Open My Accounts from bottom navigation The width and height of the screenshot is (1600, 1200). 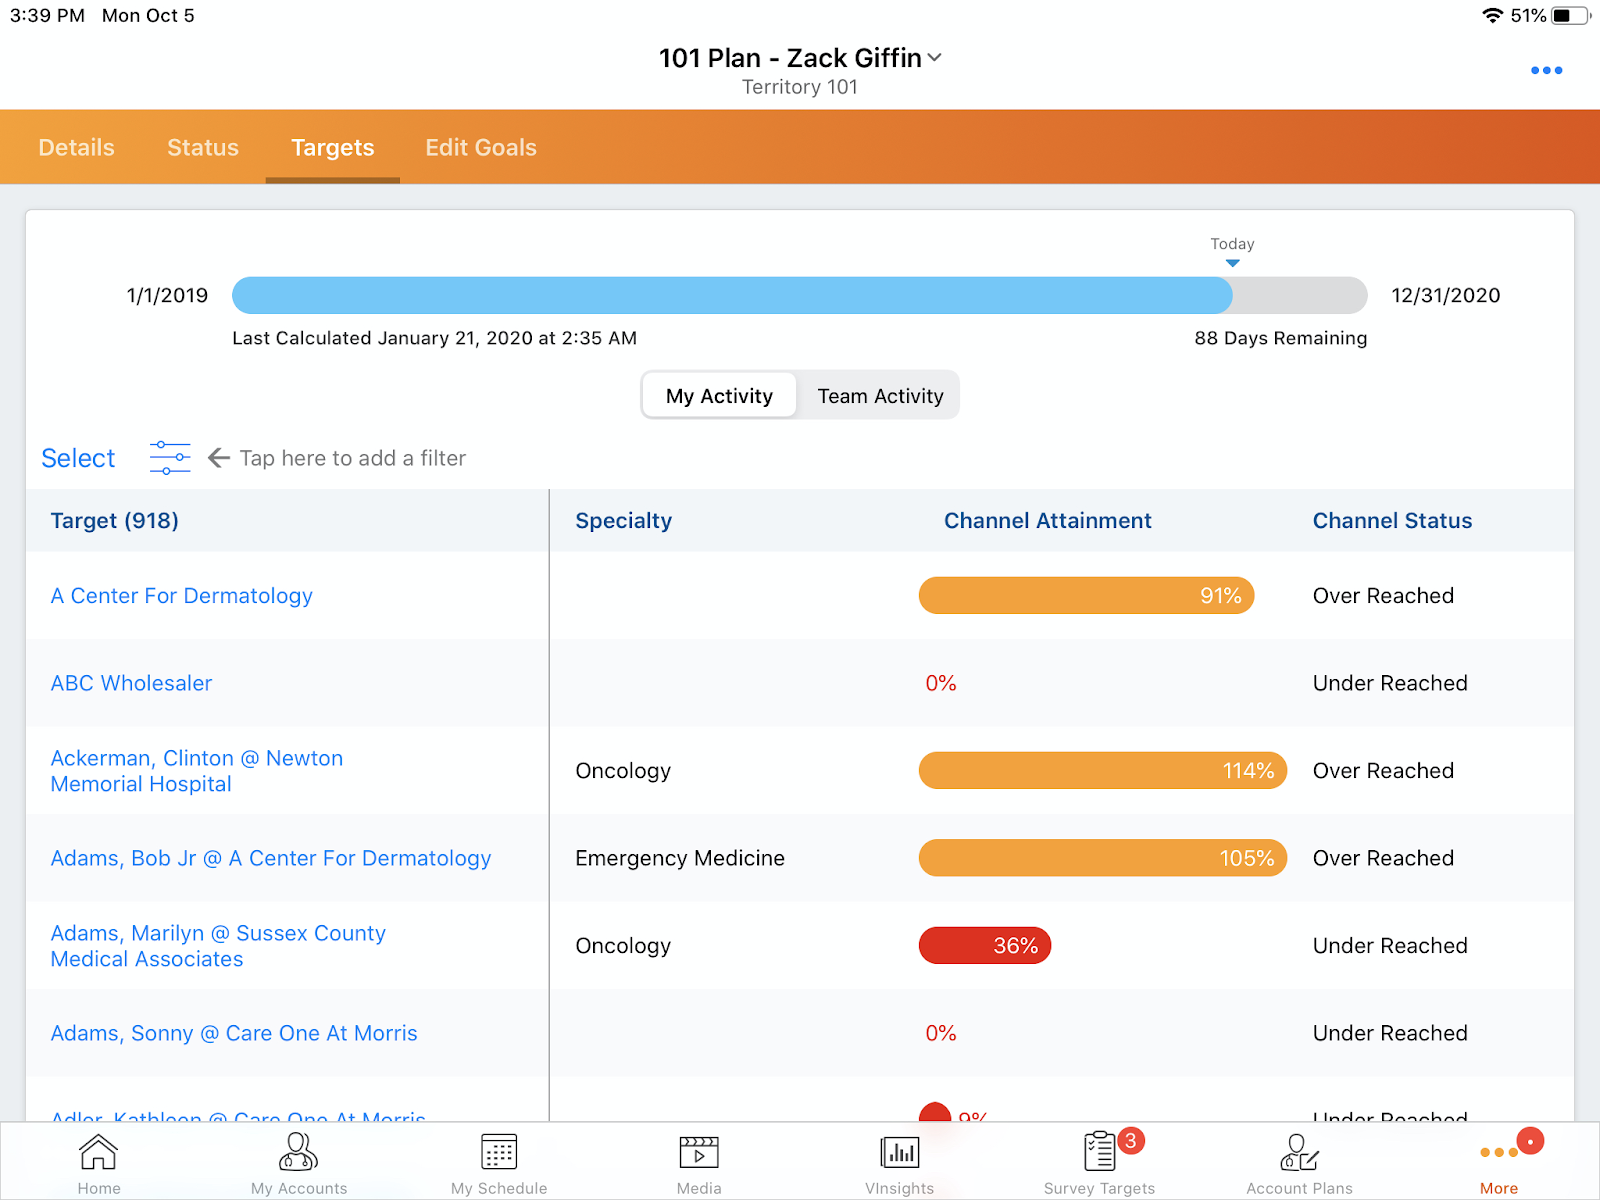click(299, 1162)
